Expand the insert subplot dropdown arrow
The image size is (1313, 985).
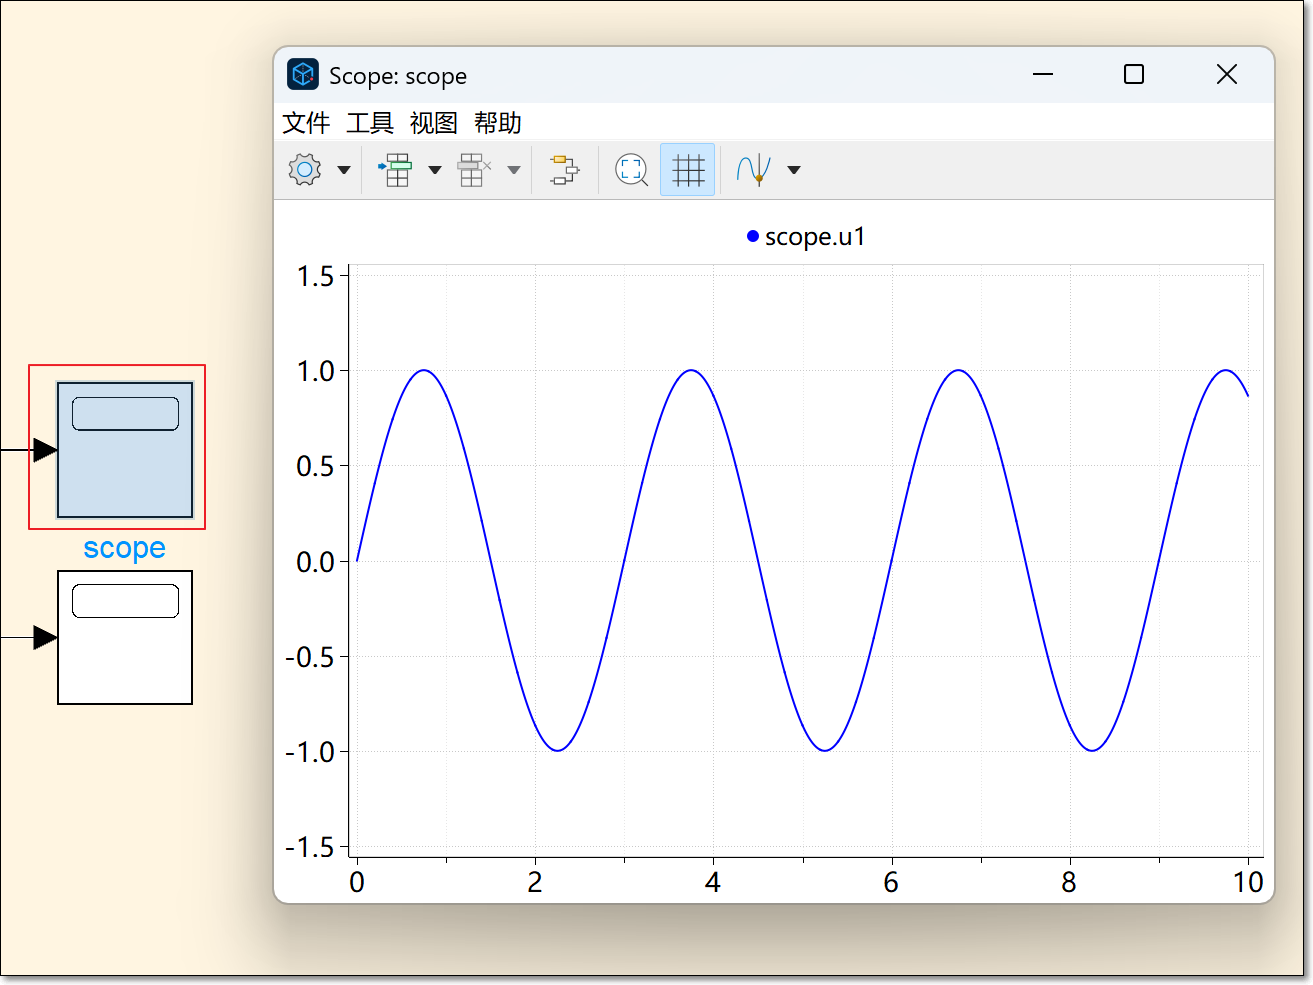pyautogui.click(x=435, y=170)
